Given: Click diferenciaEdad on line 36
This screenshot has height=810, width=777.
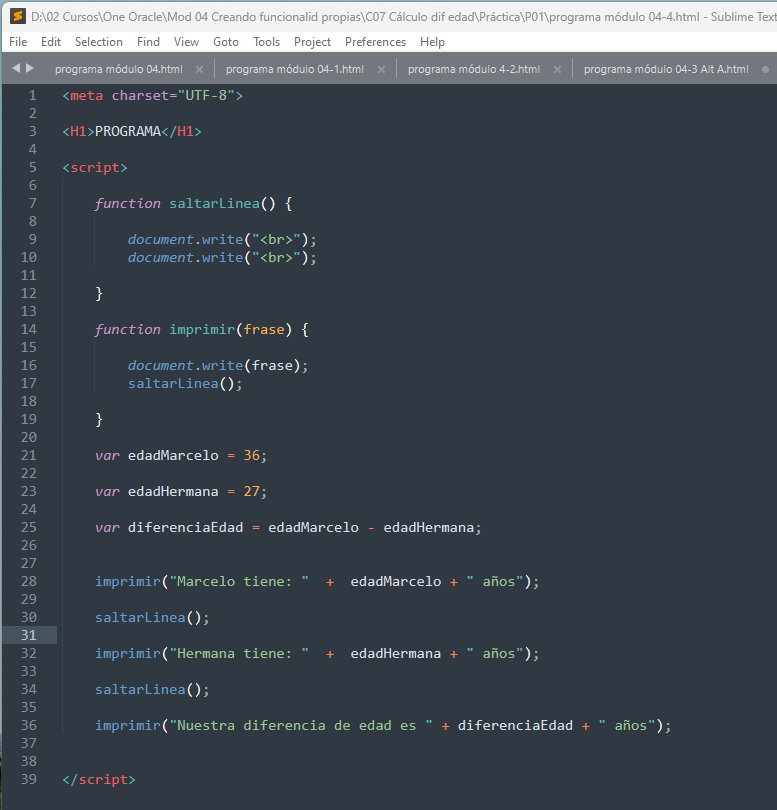Looking at the screenshot, I should tap(515, 726).
